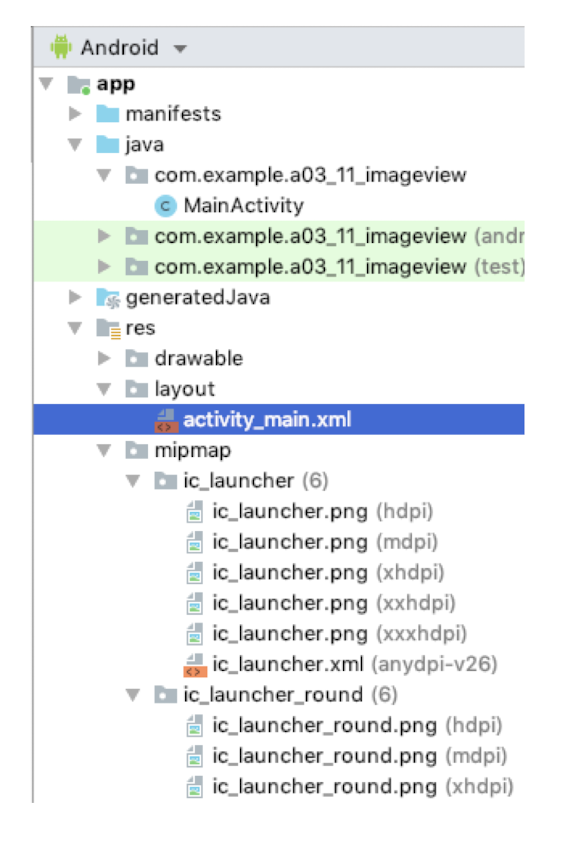
Task: Click the MainActivity class icon
Action: [x=165, y=206]
